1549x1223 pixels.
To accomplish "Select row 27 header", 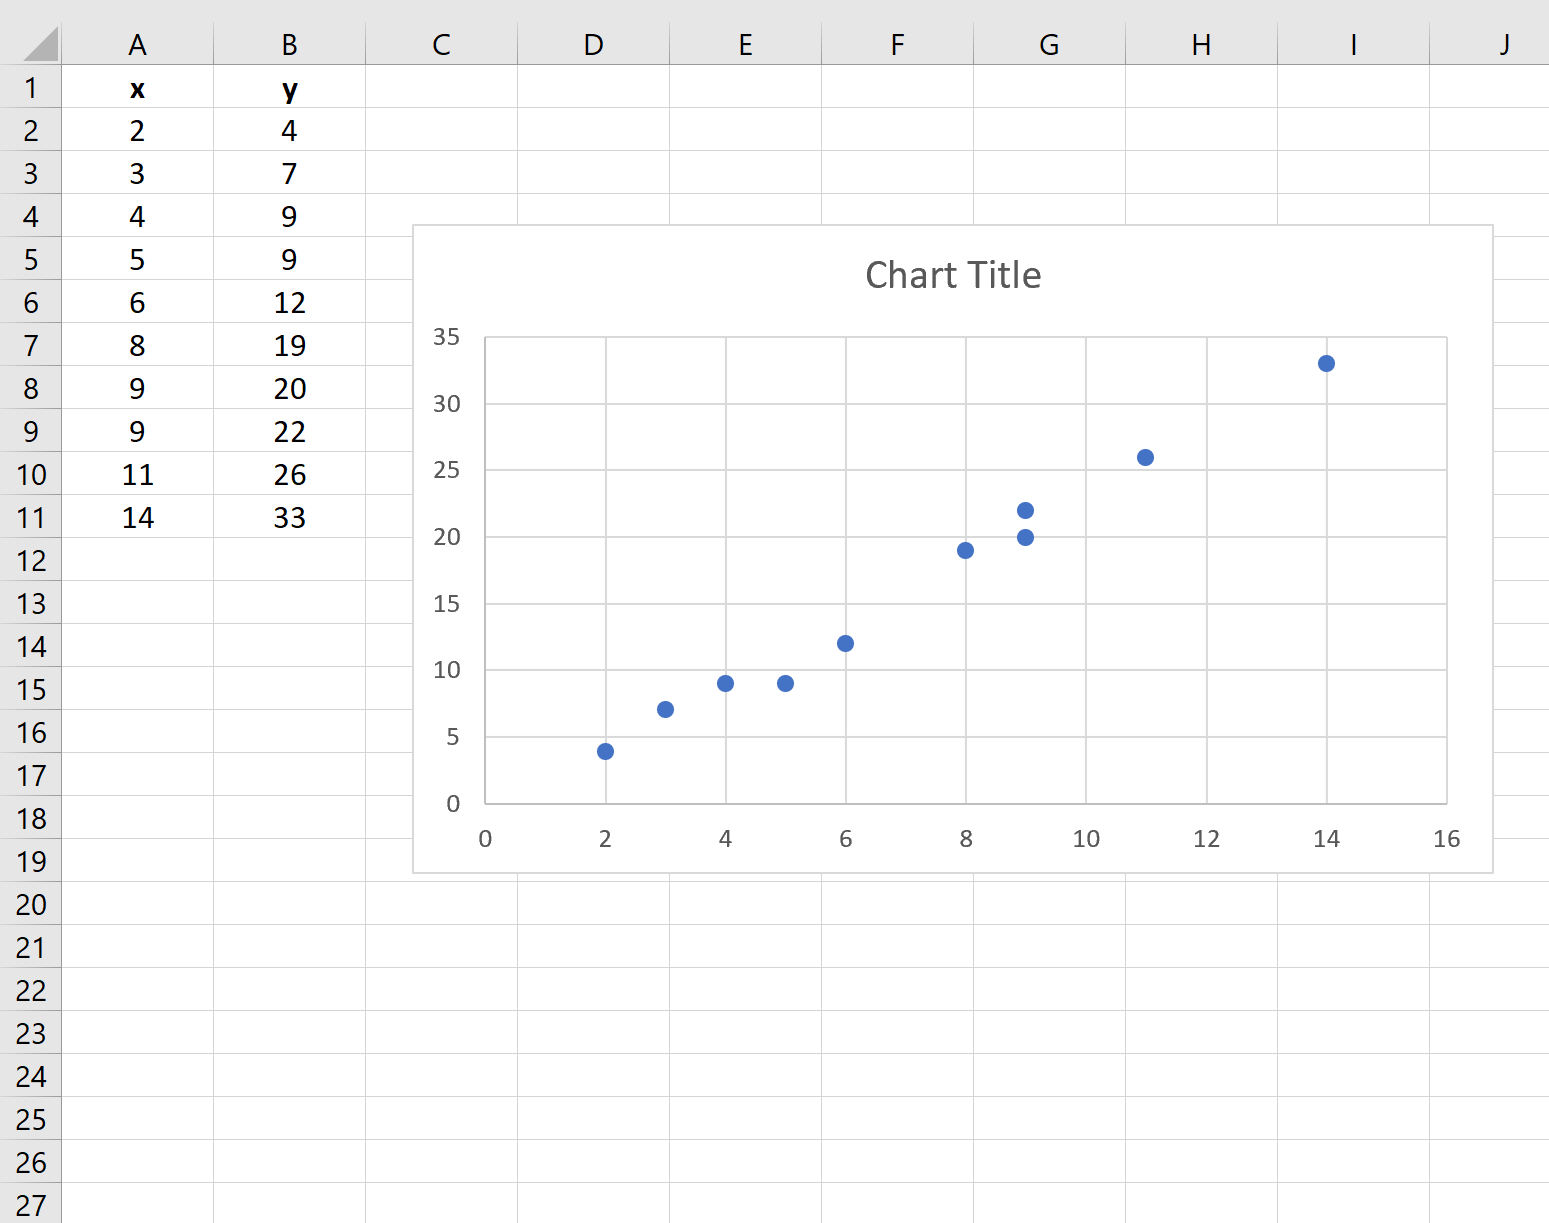I will click(31, 1204).
